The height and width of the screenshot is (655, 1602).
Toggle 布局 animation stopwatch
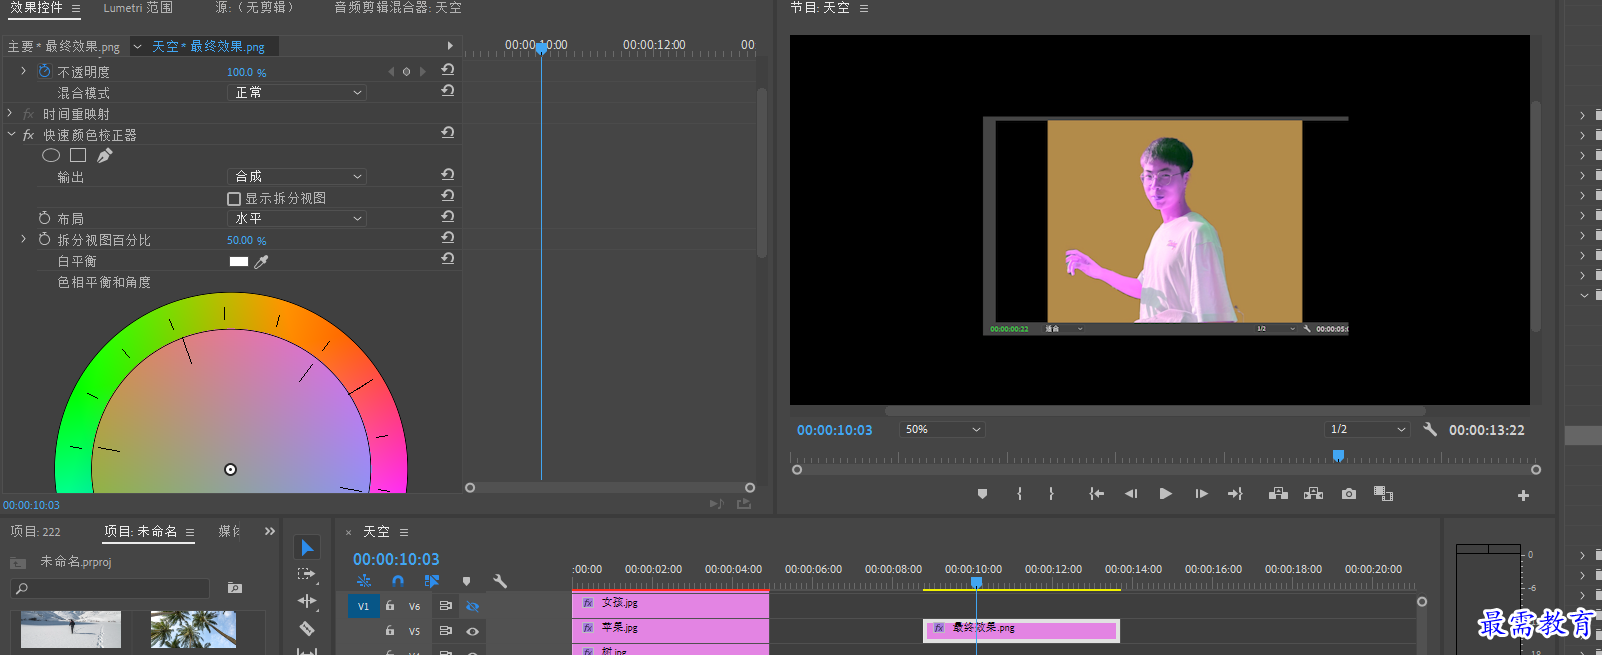(44, 218)
